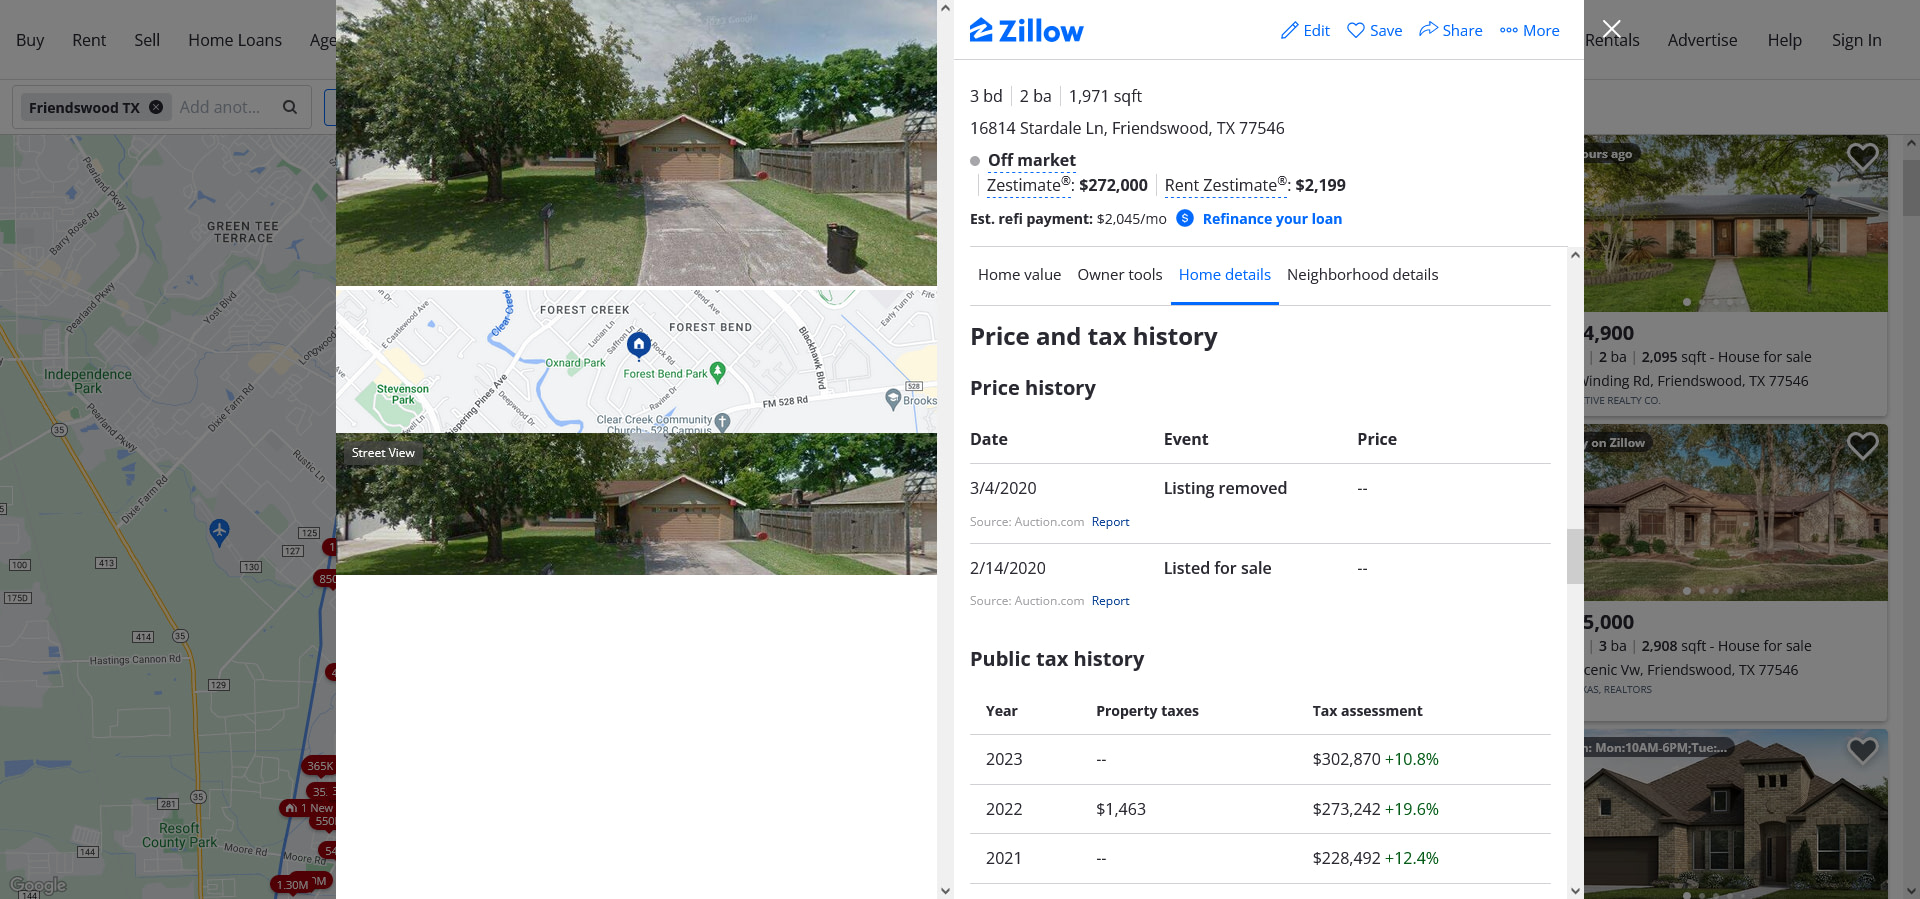Viewport: 1920px width, 899px height.
Task: Click the Rentals link in top navigation
Action: pyautogui.click(x=1612, y=40)
